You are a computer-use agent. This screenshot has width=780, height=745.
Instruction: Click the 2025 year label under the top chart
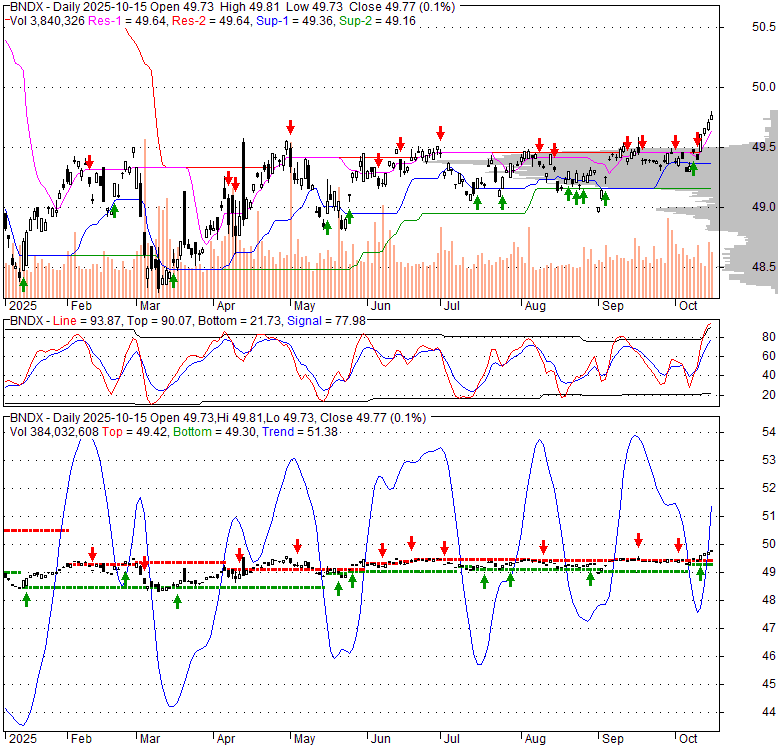coord(23,306)
